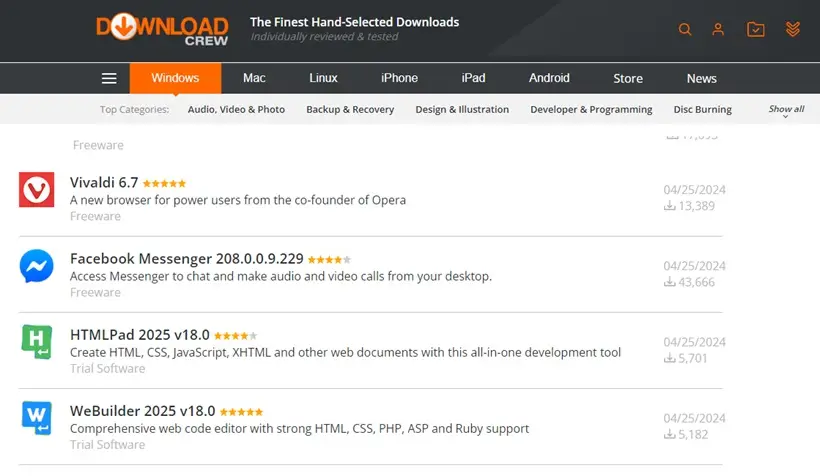Click WeBuilder's 04/25/2024 date

[x=694, y=418]
